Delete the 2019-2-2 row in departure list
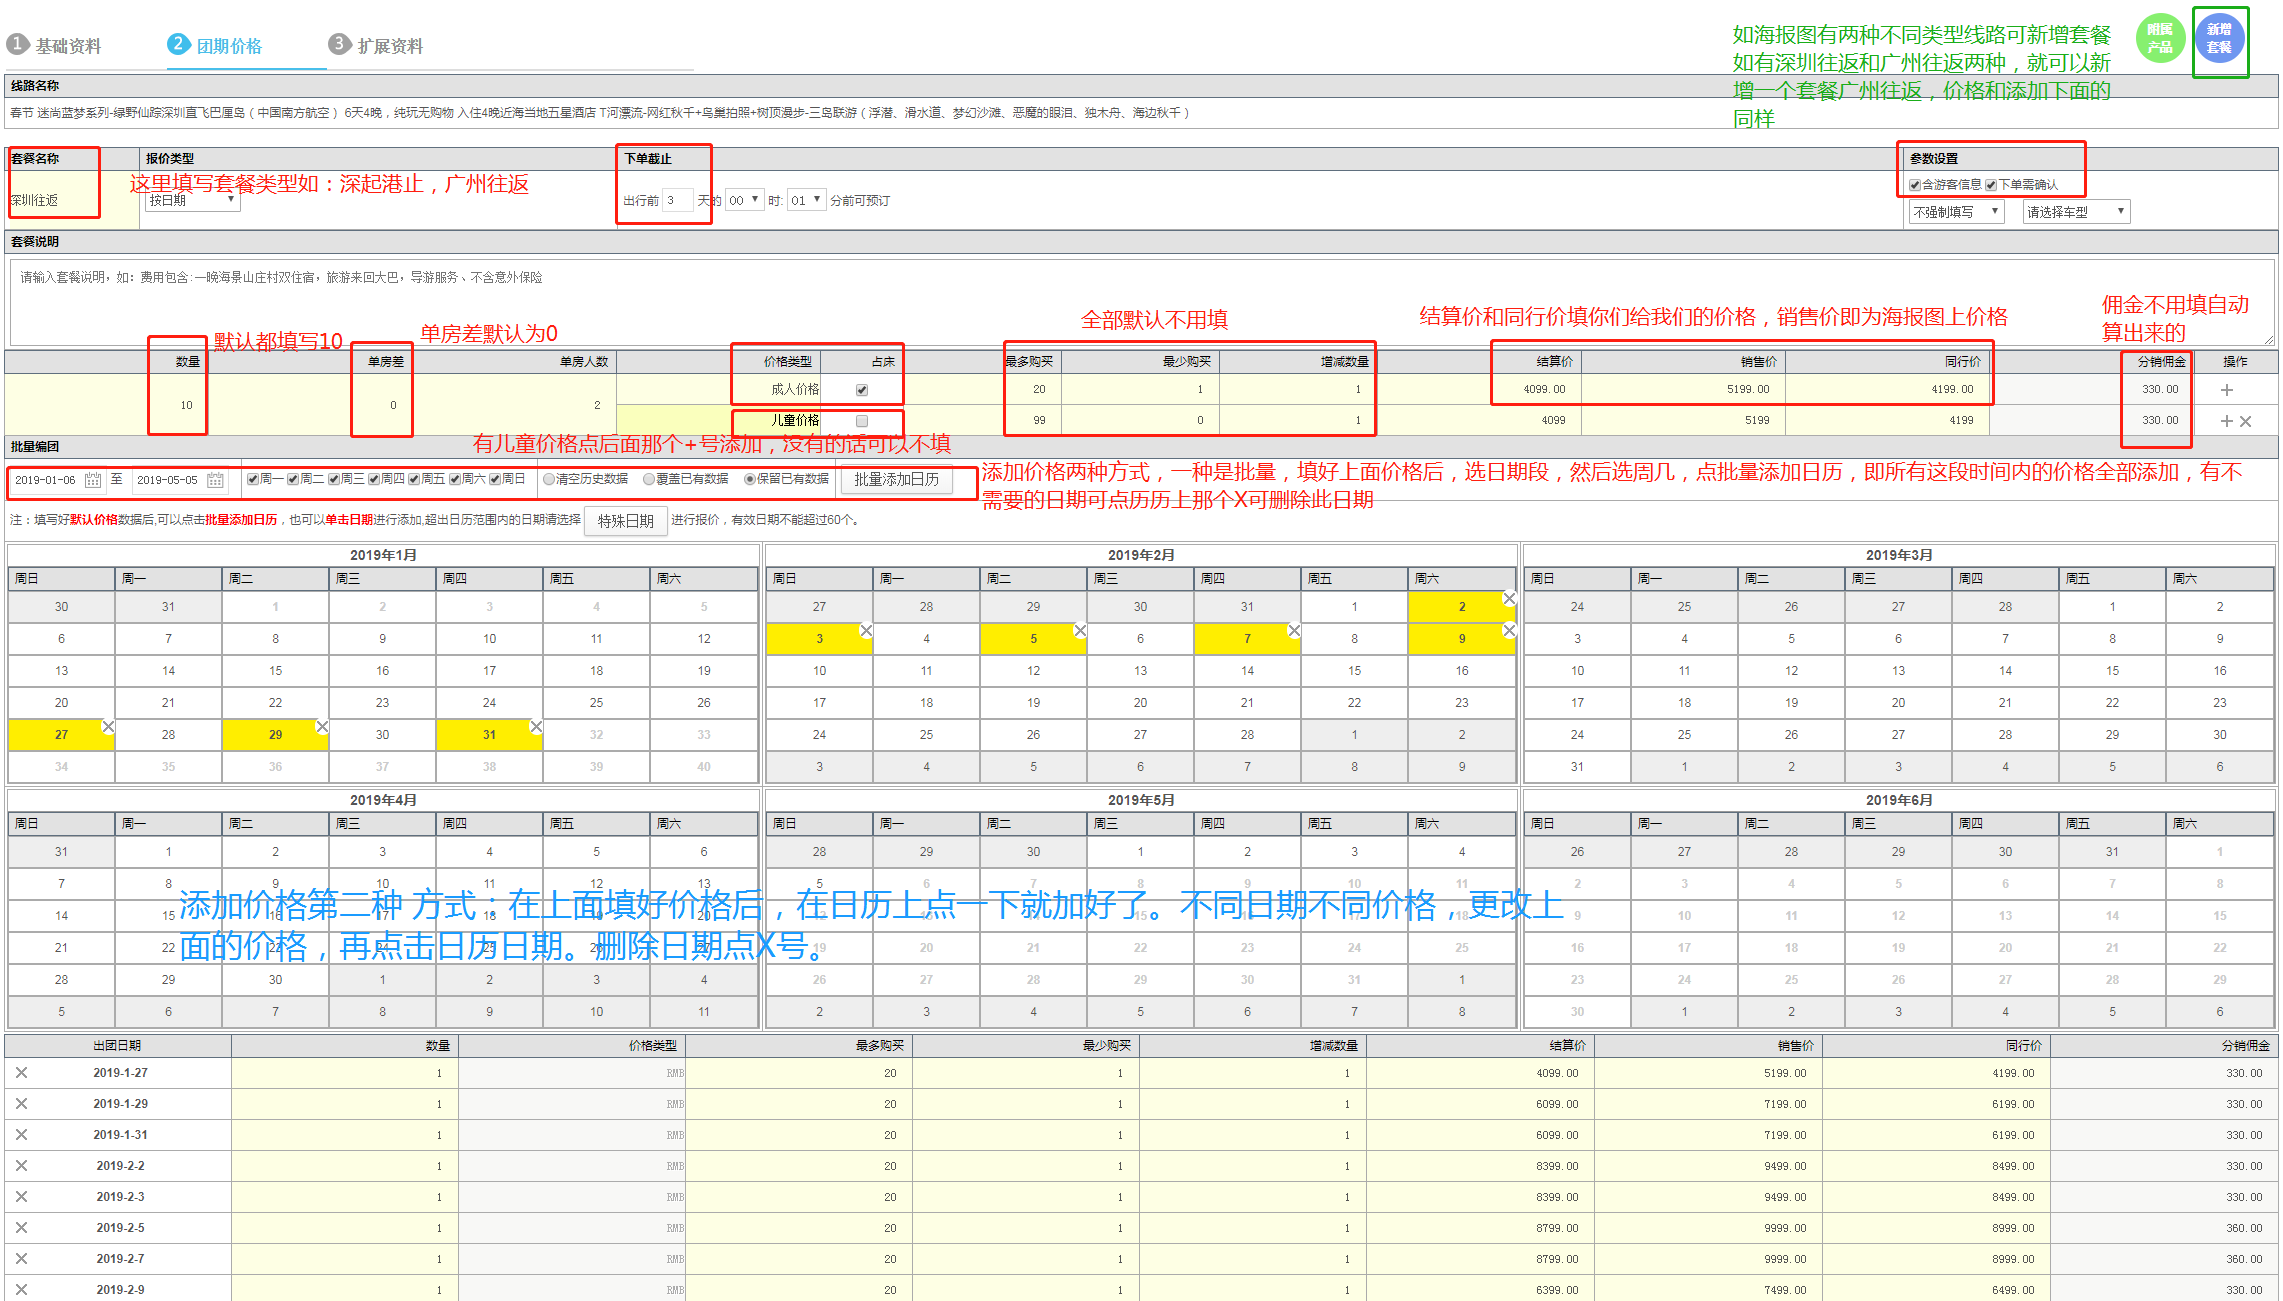 [21, 1165]
